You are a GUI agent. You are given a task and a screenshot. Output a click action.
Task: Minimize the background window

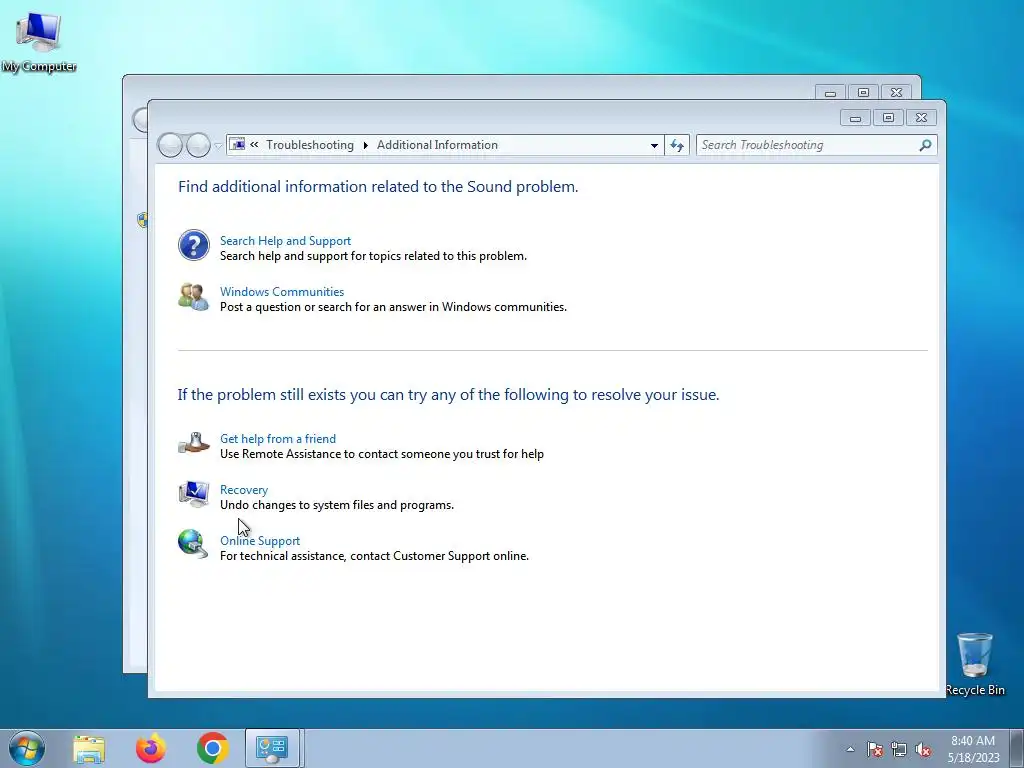[x=830, y=93]
